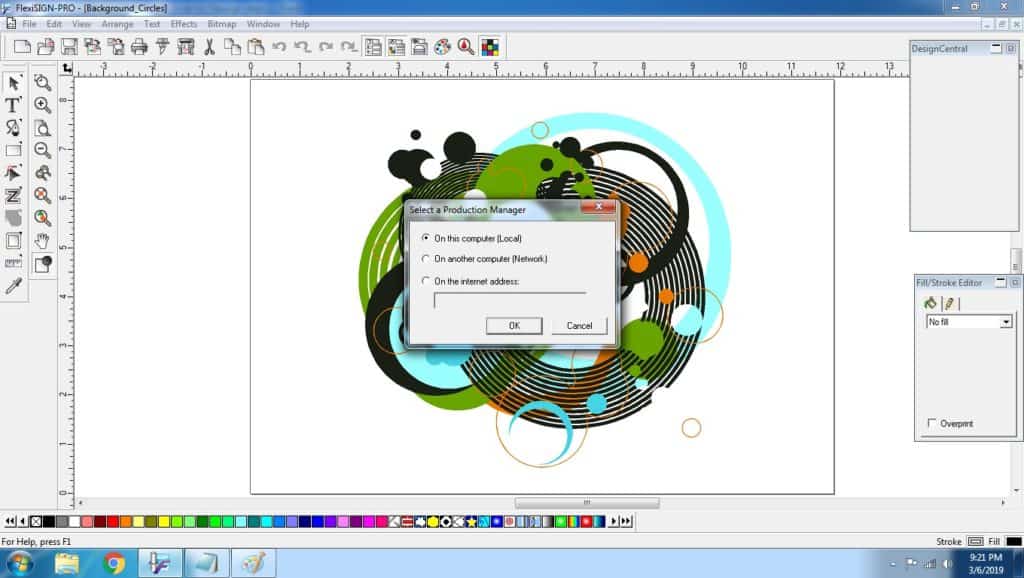1024x578 pixels.
Task: Click the Zoom In magnifier tool
Action: coord(42,104)
